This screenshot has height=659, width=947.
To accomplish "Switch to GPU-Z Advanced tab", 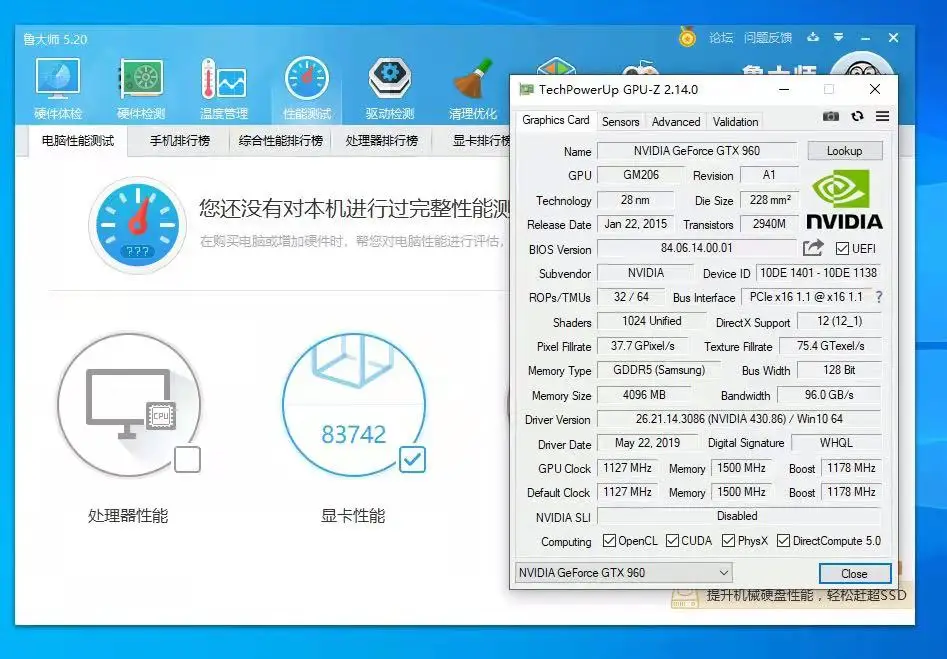I will click(x=676, y=121).
